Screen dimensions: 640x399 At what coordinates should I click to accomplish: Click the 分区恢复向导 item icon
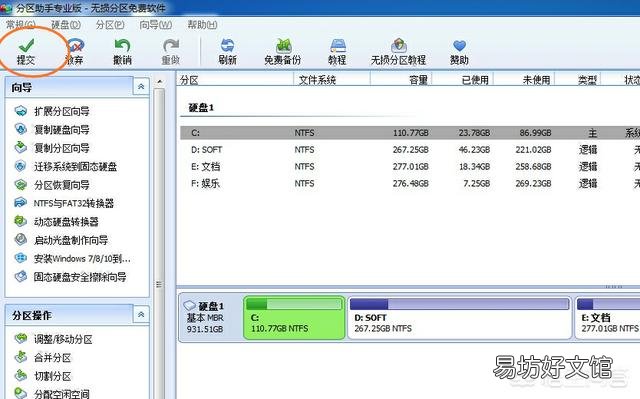[x=20, y=184]
